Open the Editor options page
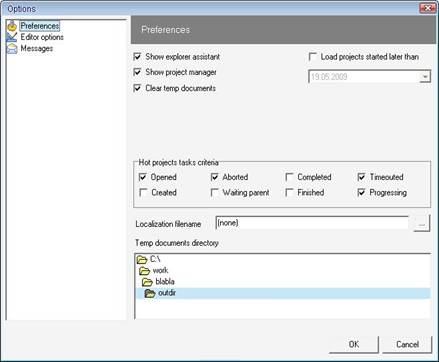 click(42, 37)
